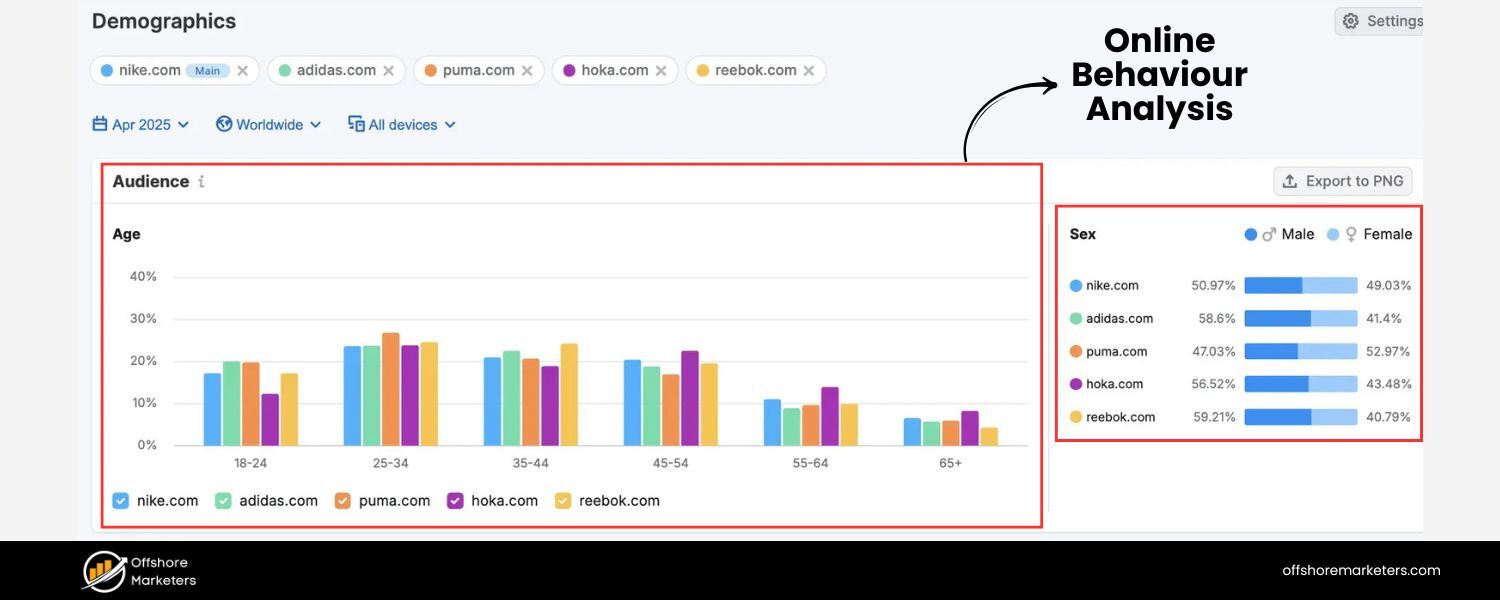The width and height of the screenshot is (1500, 600).
Task: Open the All devices dropdown
Action: click(x=400, y=124)
